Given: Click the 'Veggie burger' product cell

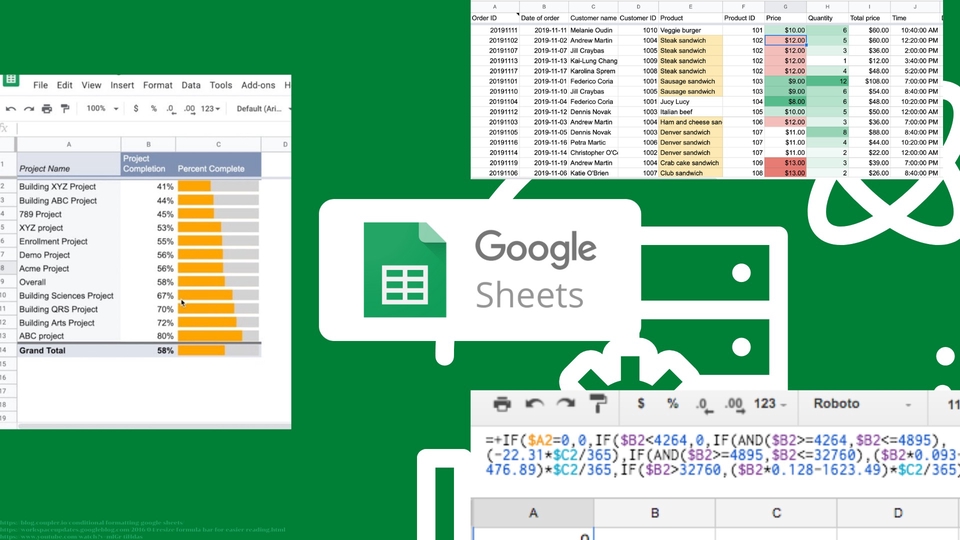Looking at the screenshot, I should [x=690, y=30].
